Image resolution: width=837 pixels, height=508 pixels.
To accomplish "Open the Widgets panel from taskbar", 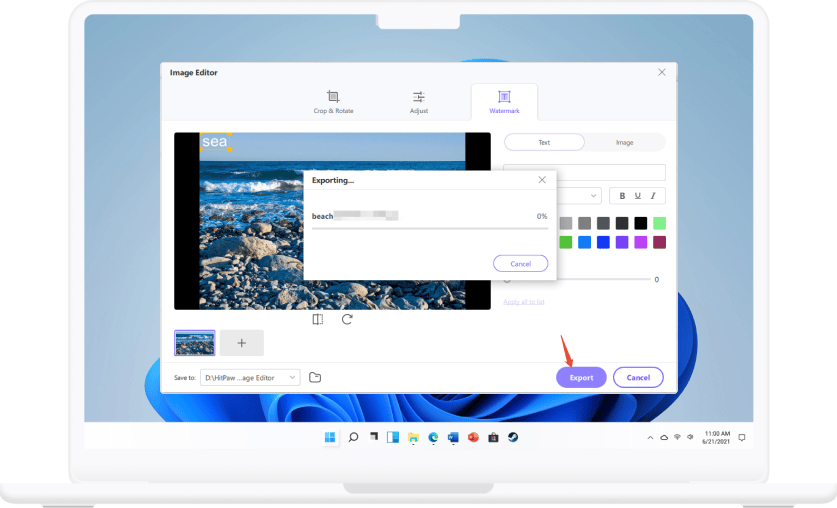I will click(393, 438).
